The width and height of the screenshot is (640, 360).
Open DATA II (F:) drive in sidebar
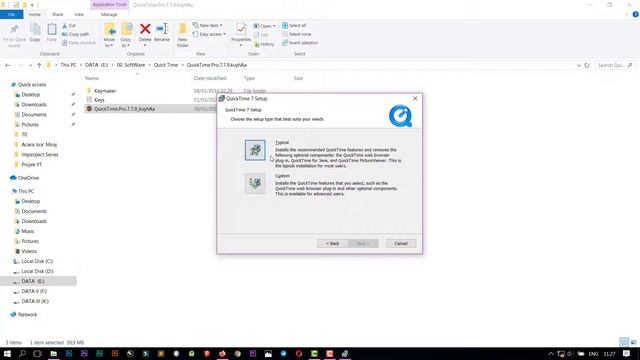click(x=34, y=291)
